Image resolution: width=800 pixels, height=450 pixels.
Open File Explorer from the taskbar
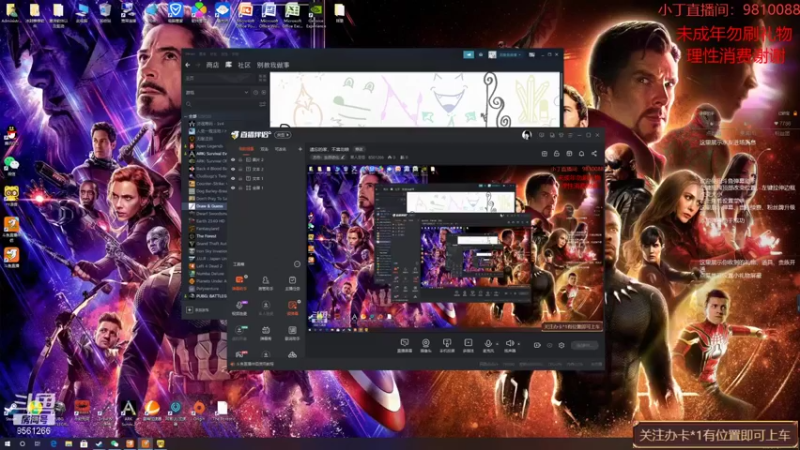68,444
